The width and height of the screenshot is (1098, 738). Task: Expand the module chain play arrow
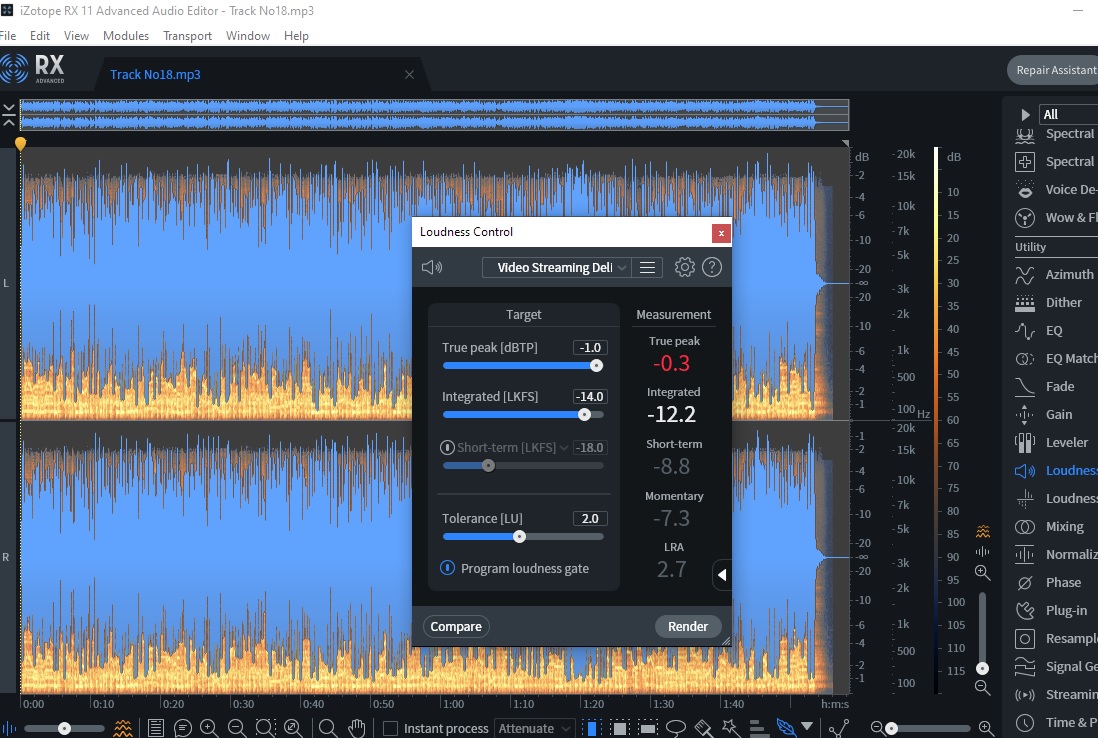click(1025, 114)
